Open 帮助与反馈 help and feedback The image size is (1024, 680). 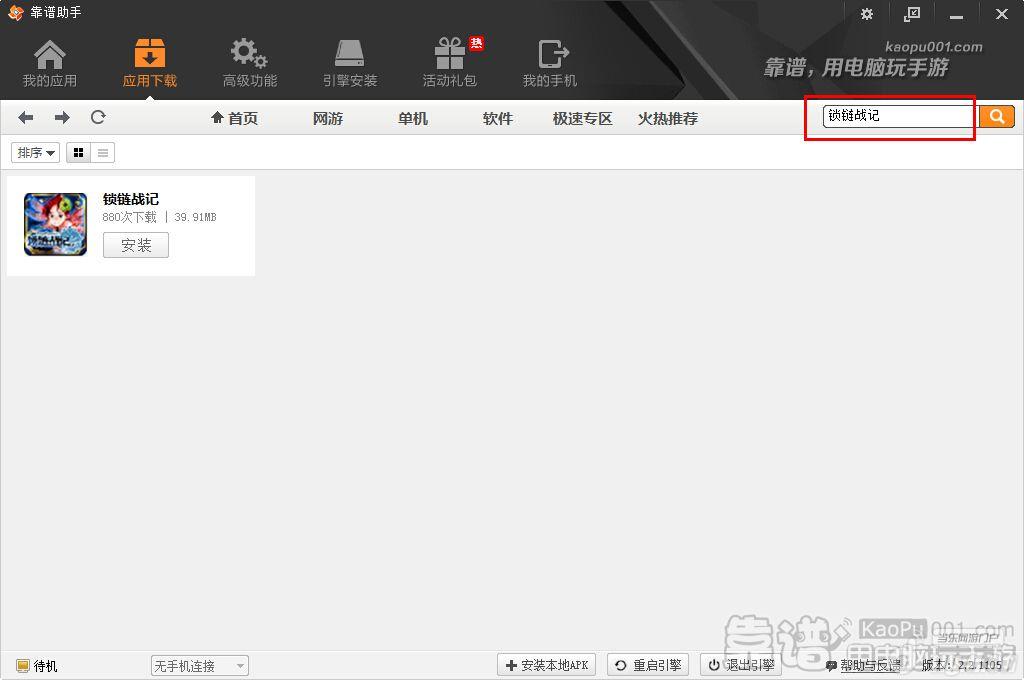pyautogui.click(x=863, y=666)
